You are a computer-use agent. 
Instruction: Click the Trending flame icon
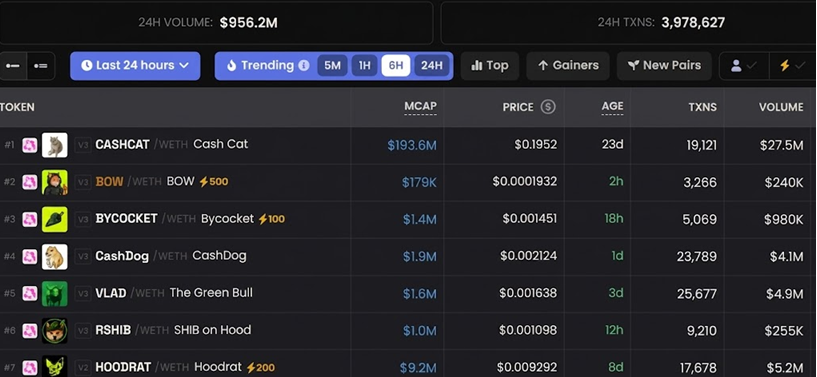[232, 66]
